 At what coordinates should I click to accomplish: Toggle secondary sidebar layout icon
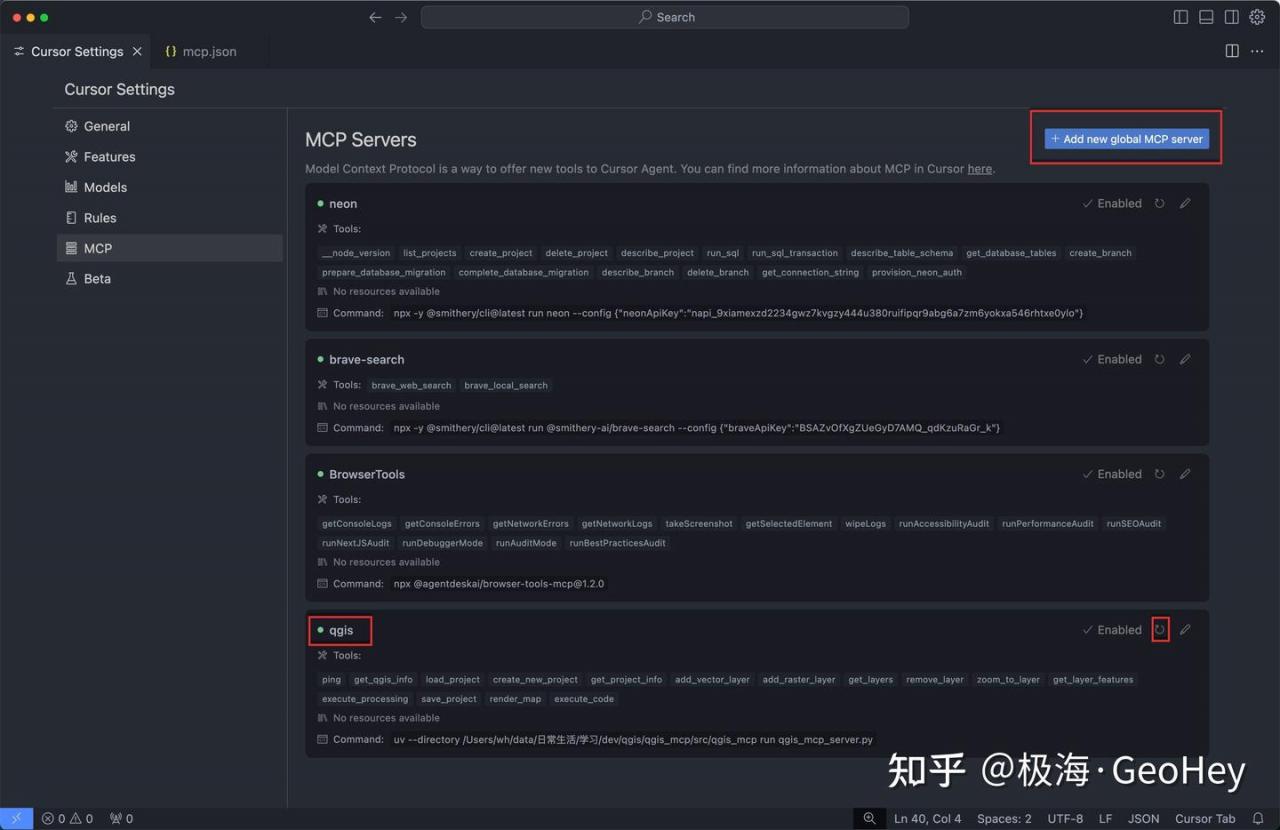click(x=1232, y=17)
